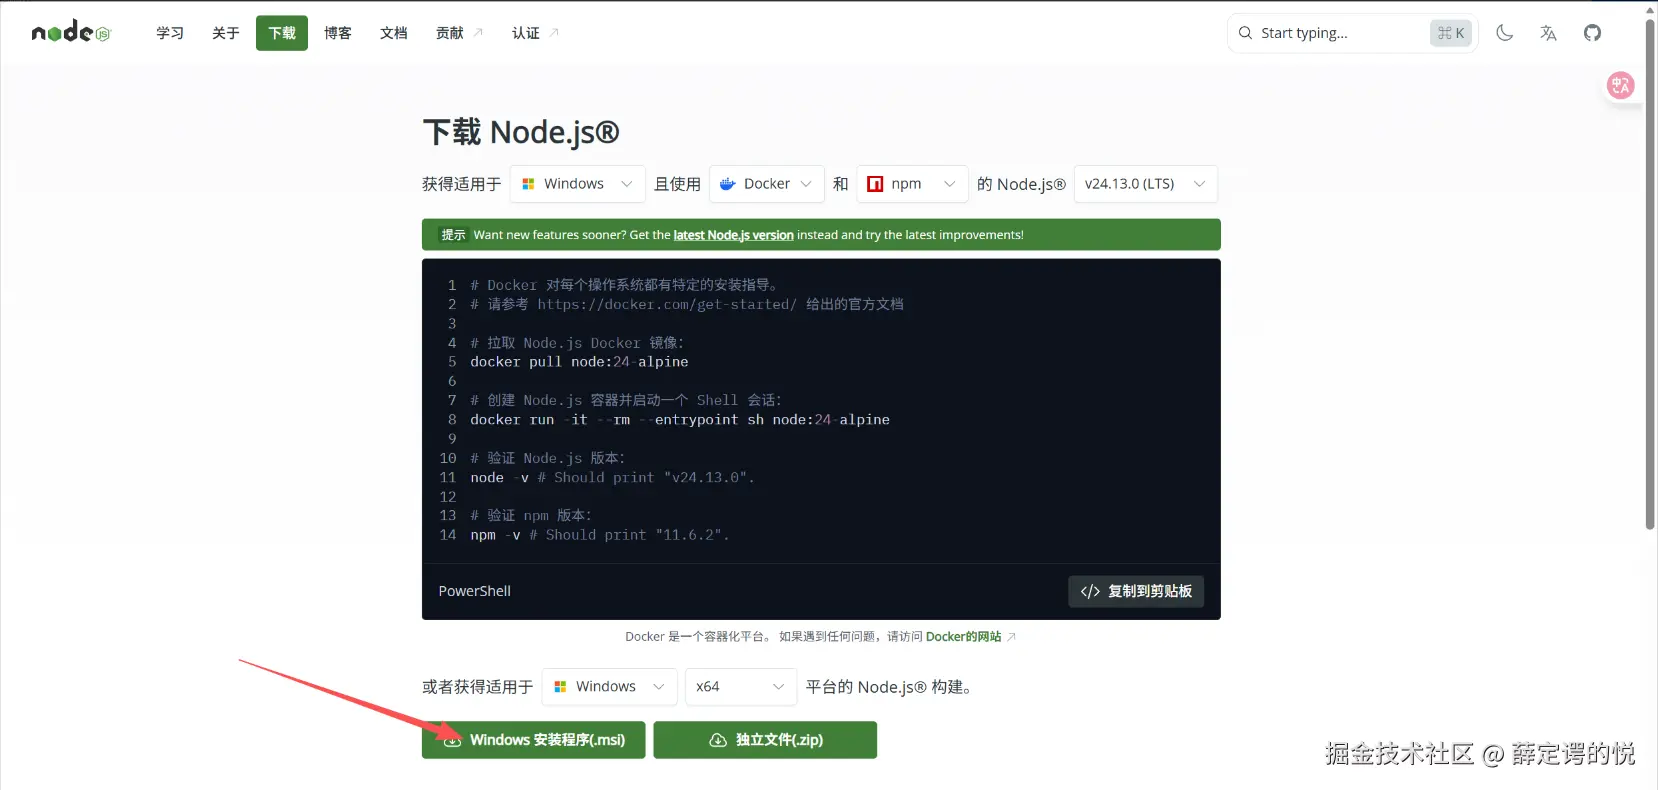Click code line 'npm -v'
1658x790 pixels.
coord(599,535)
